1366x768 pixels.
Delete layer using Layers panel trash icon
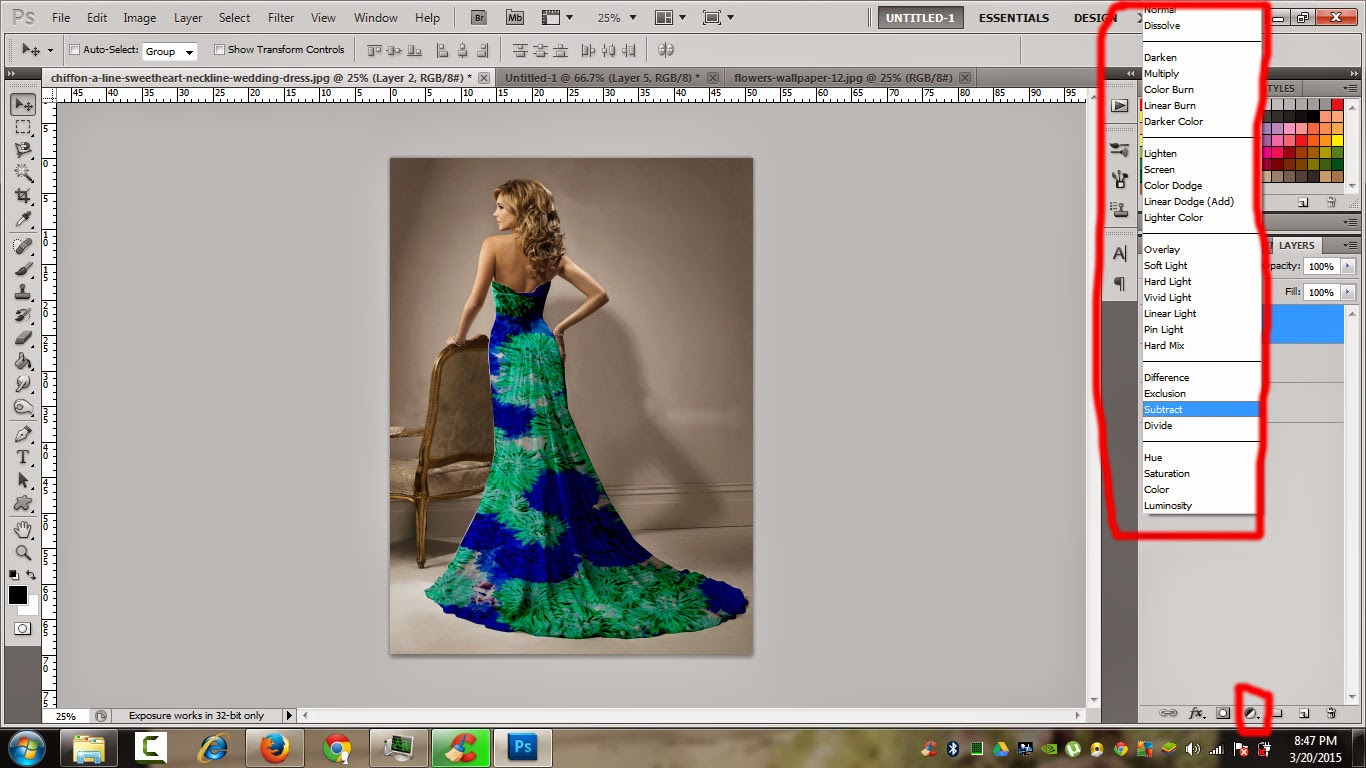(1331, 713)
